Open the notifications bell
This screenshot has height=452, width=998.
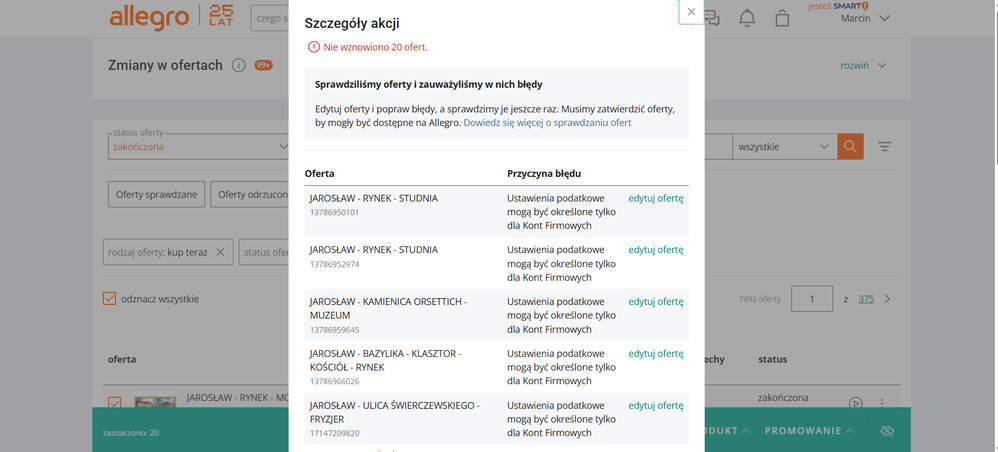747,18
